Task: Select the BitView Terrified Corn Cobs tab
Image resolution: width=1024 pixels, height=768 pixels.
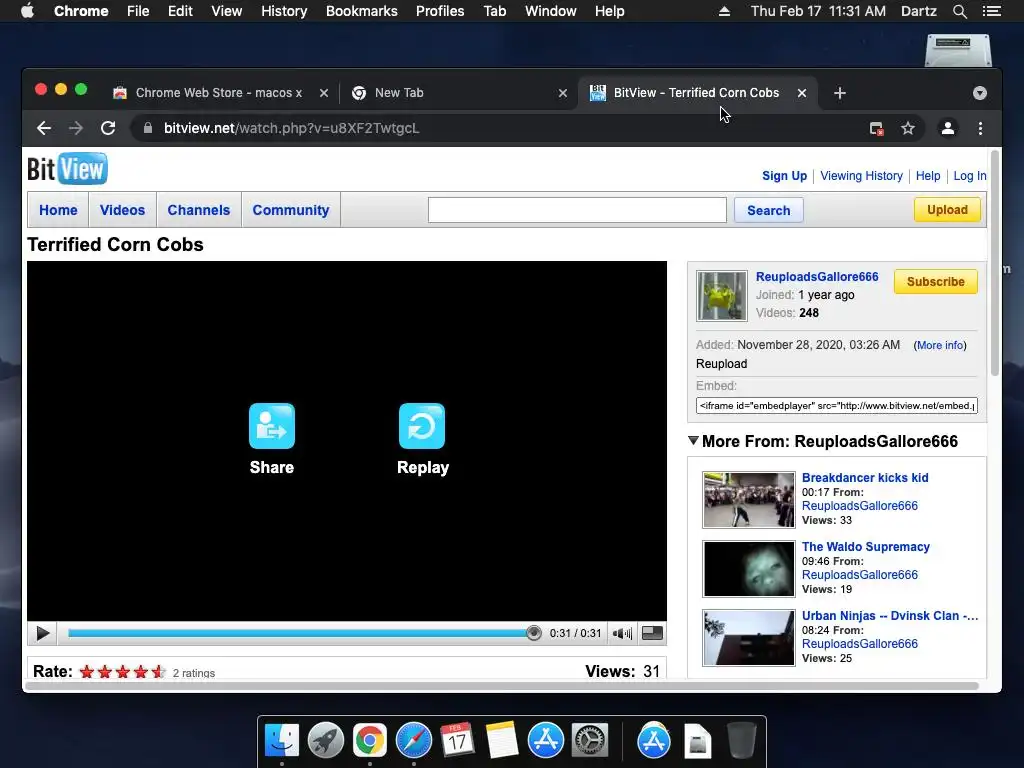Action: [696, 93]
